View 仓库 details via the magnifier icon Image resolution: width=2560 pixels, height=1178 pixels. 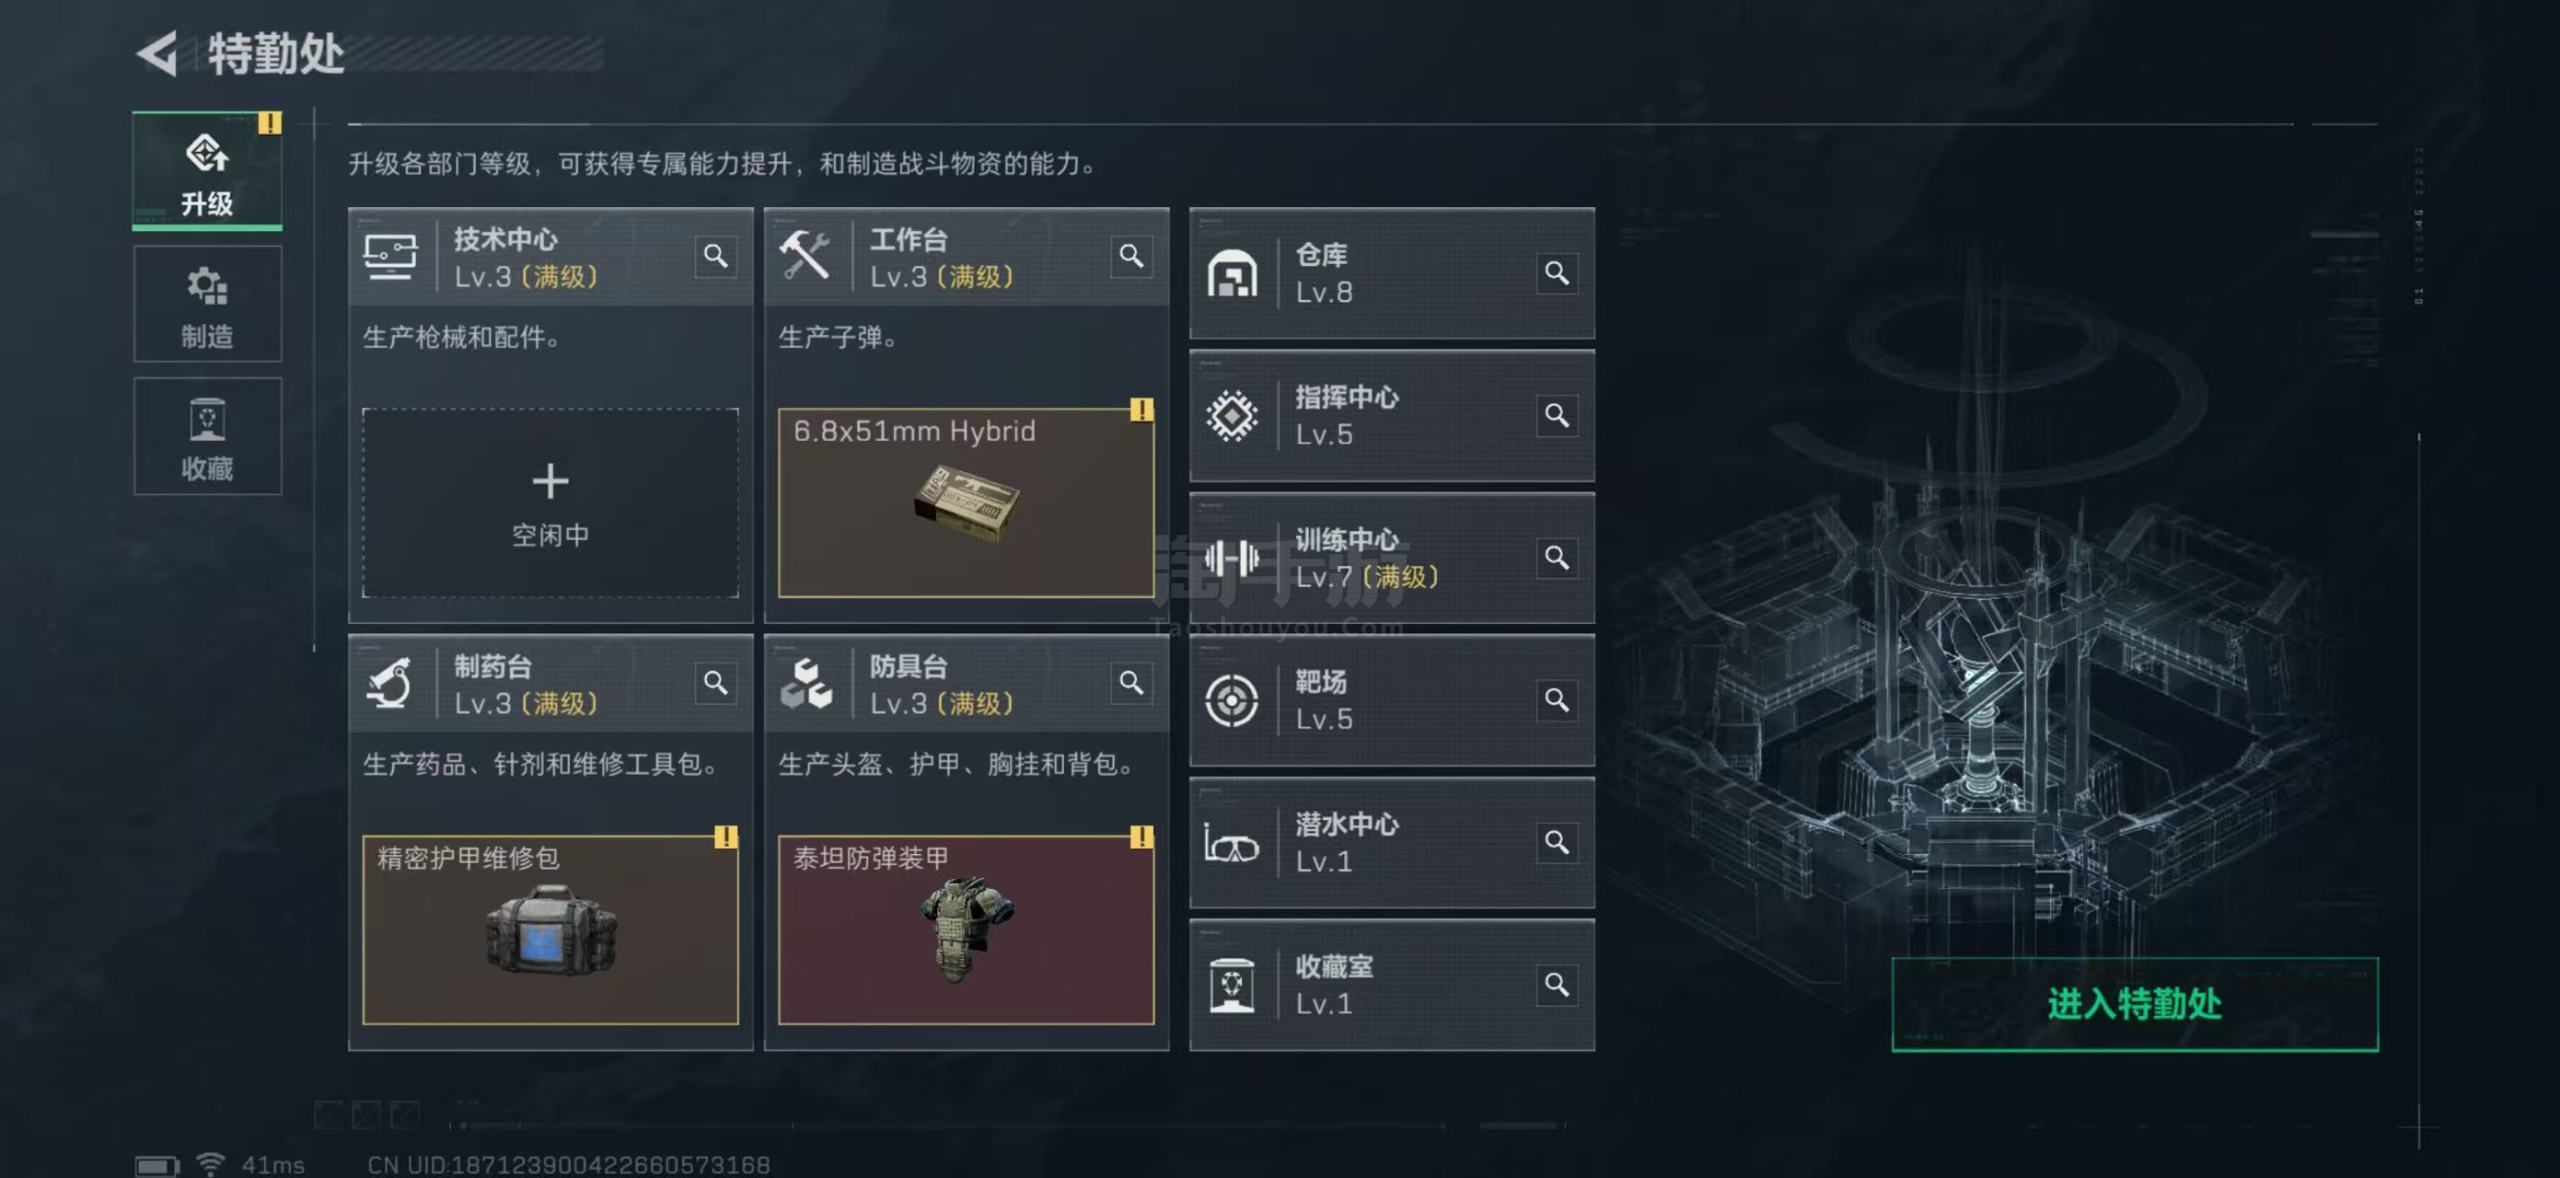(x=1557, y=273)
